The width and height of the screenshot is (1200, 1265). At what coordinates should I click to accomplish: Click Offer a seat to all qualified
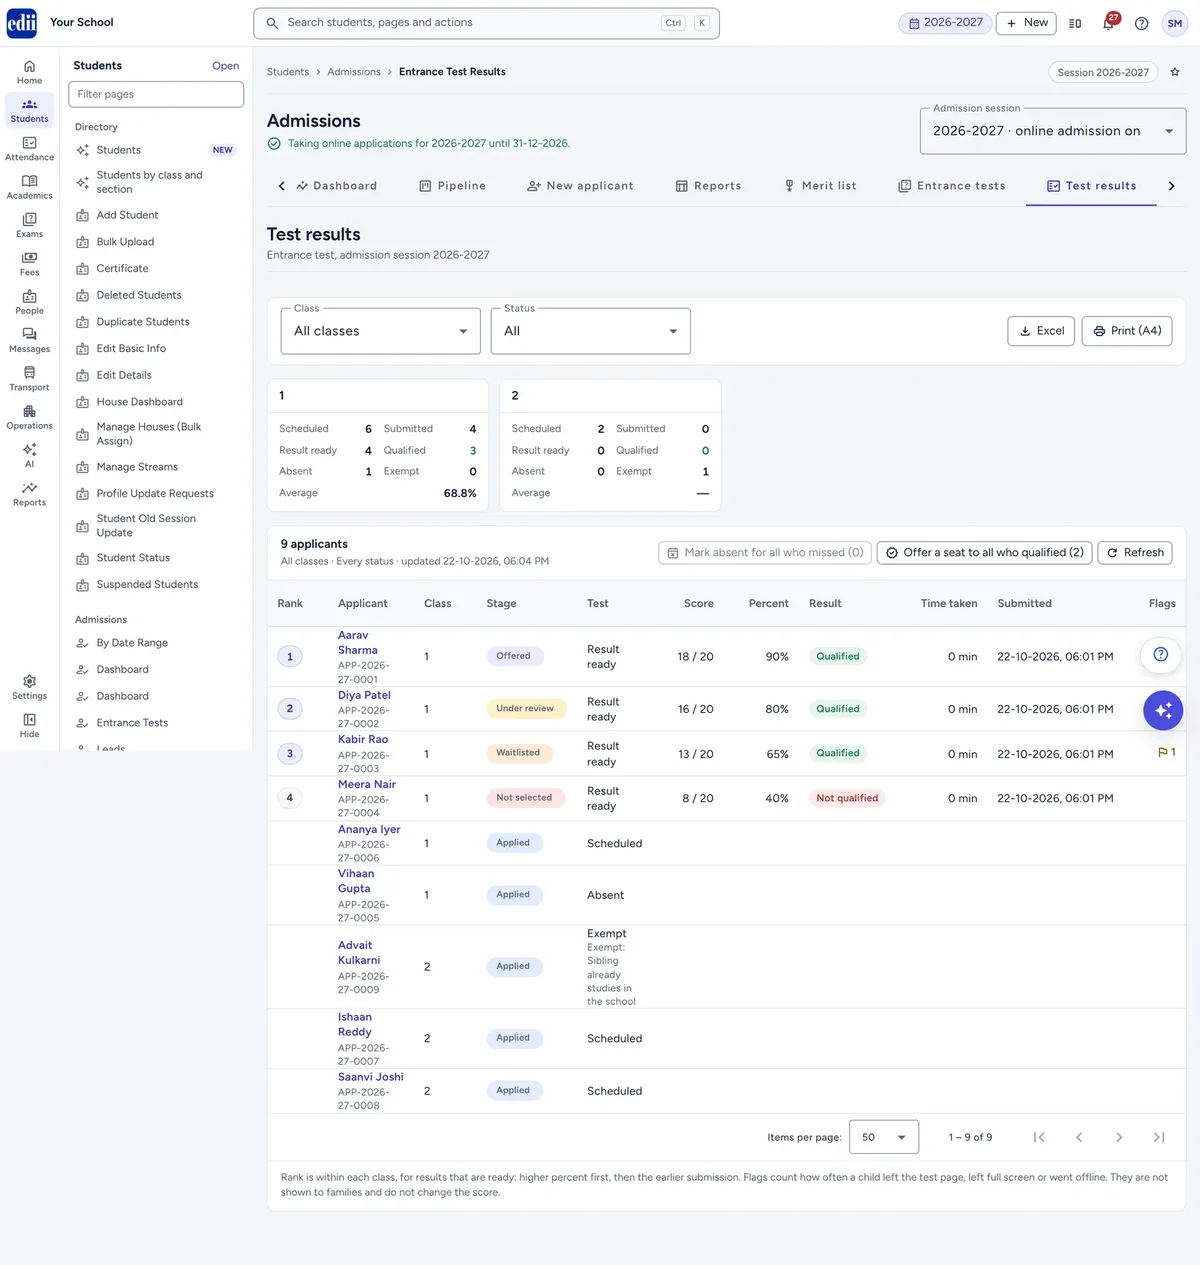pos(984,552)
